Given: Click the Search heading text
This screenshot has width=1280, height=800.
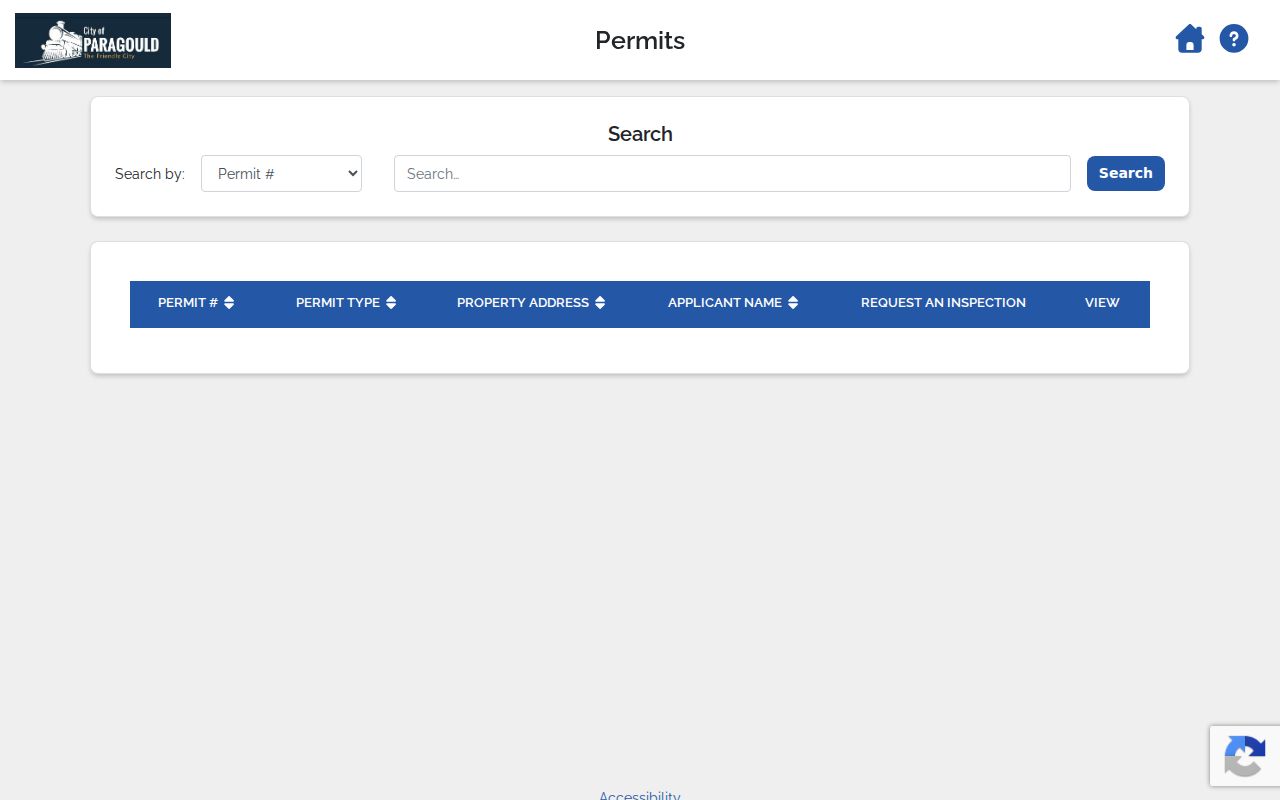Looking at the screenshot, I should tap(640, 134).
